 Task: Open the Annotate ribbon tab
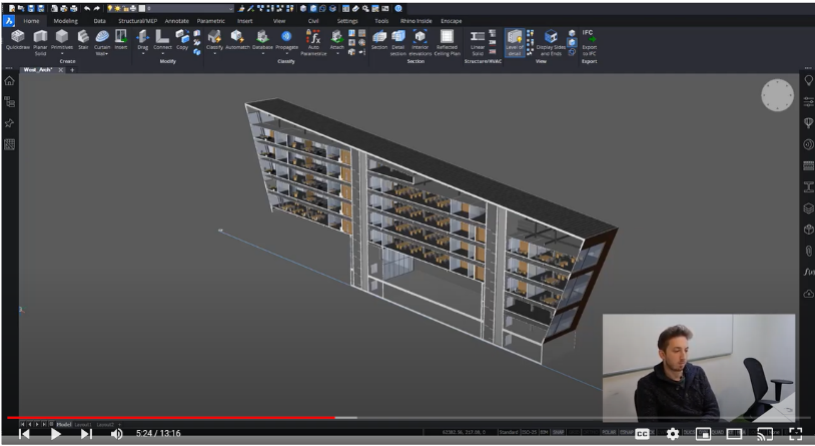point(177,21)
